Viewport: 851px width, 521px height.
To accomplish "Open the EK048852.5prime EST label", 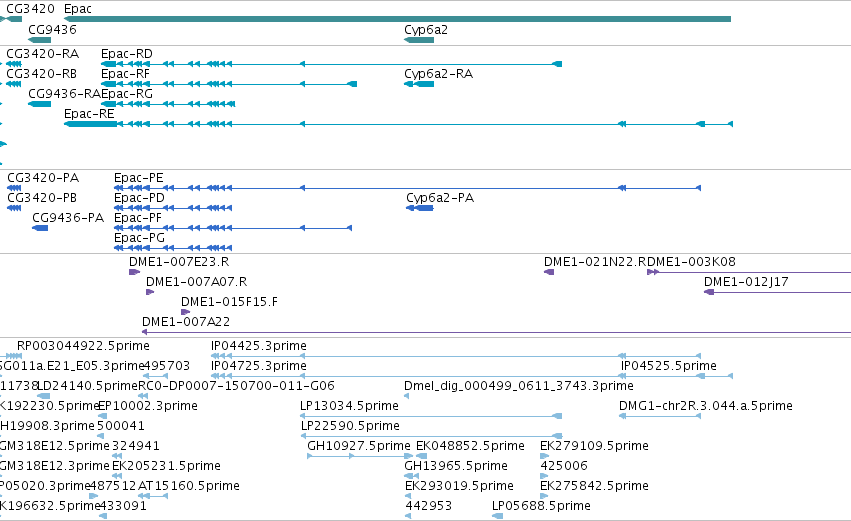I will (x=470, y=447).
